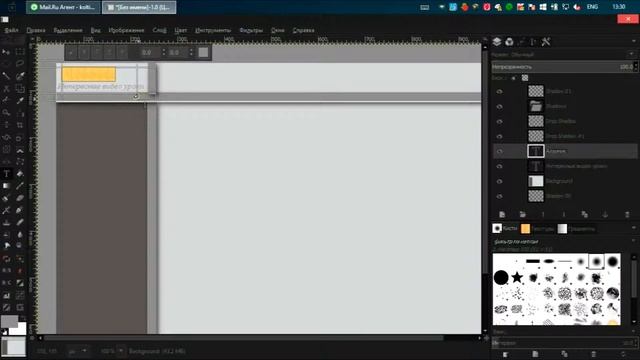Lower the selected layer one step
The image size is (640, 360).
pos(564,214)
